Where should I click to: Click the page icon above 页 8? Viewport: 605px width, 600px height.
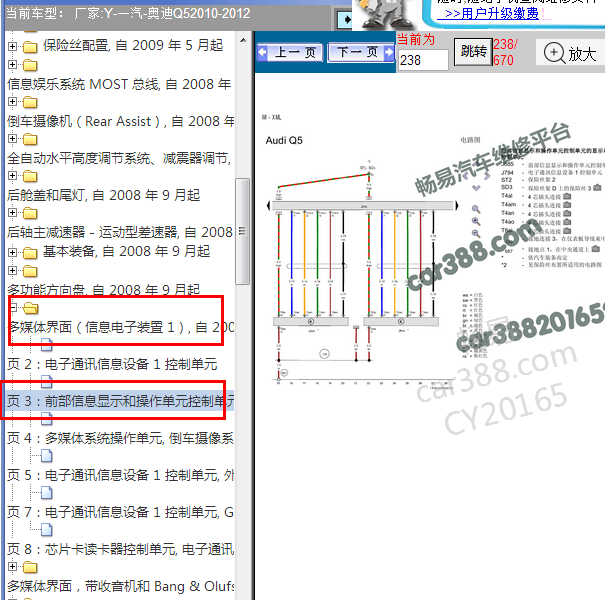pos(47,530)
